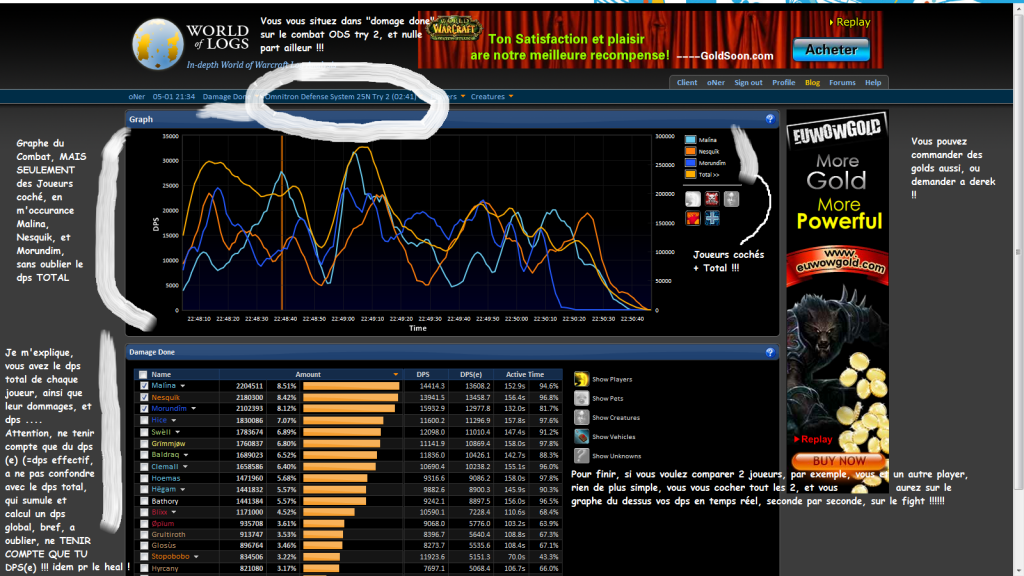Click BUY NOW in the euwowgold ad
Image resolution: width=1024 pixels, height=576 pixels.
839,461
